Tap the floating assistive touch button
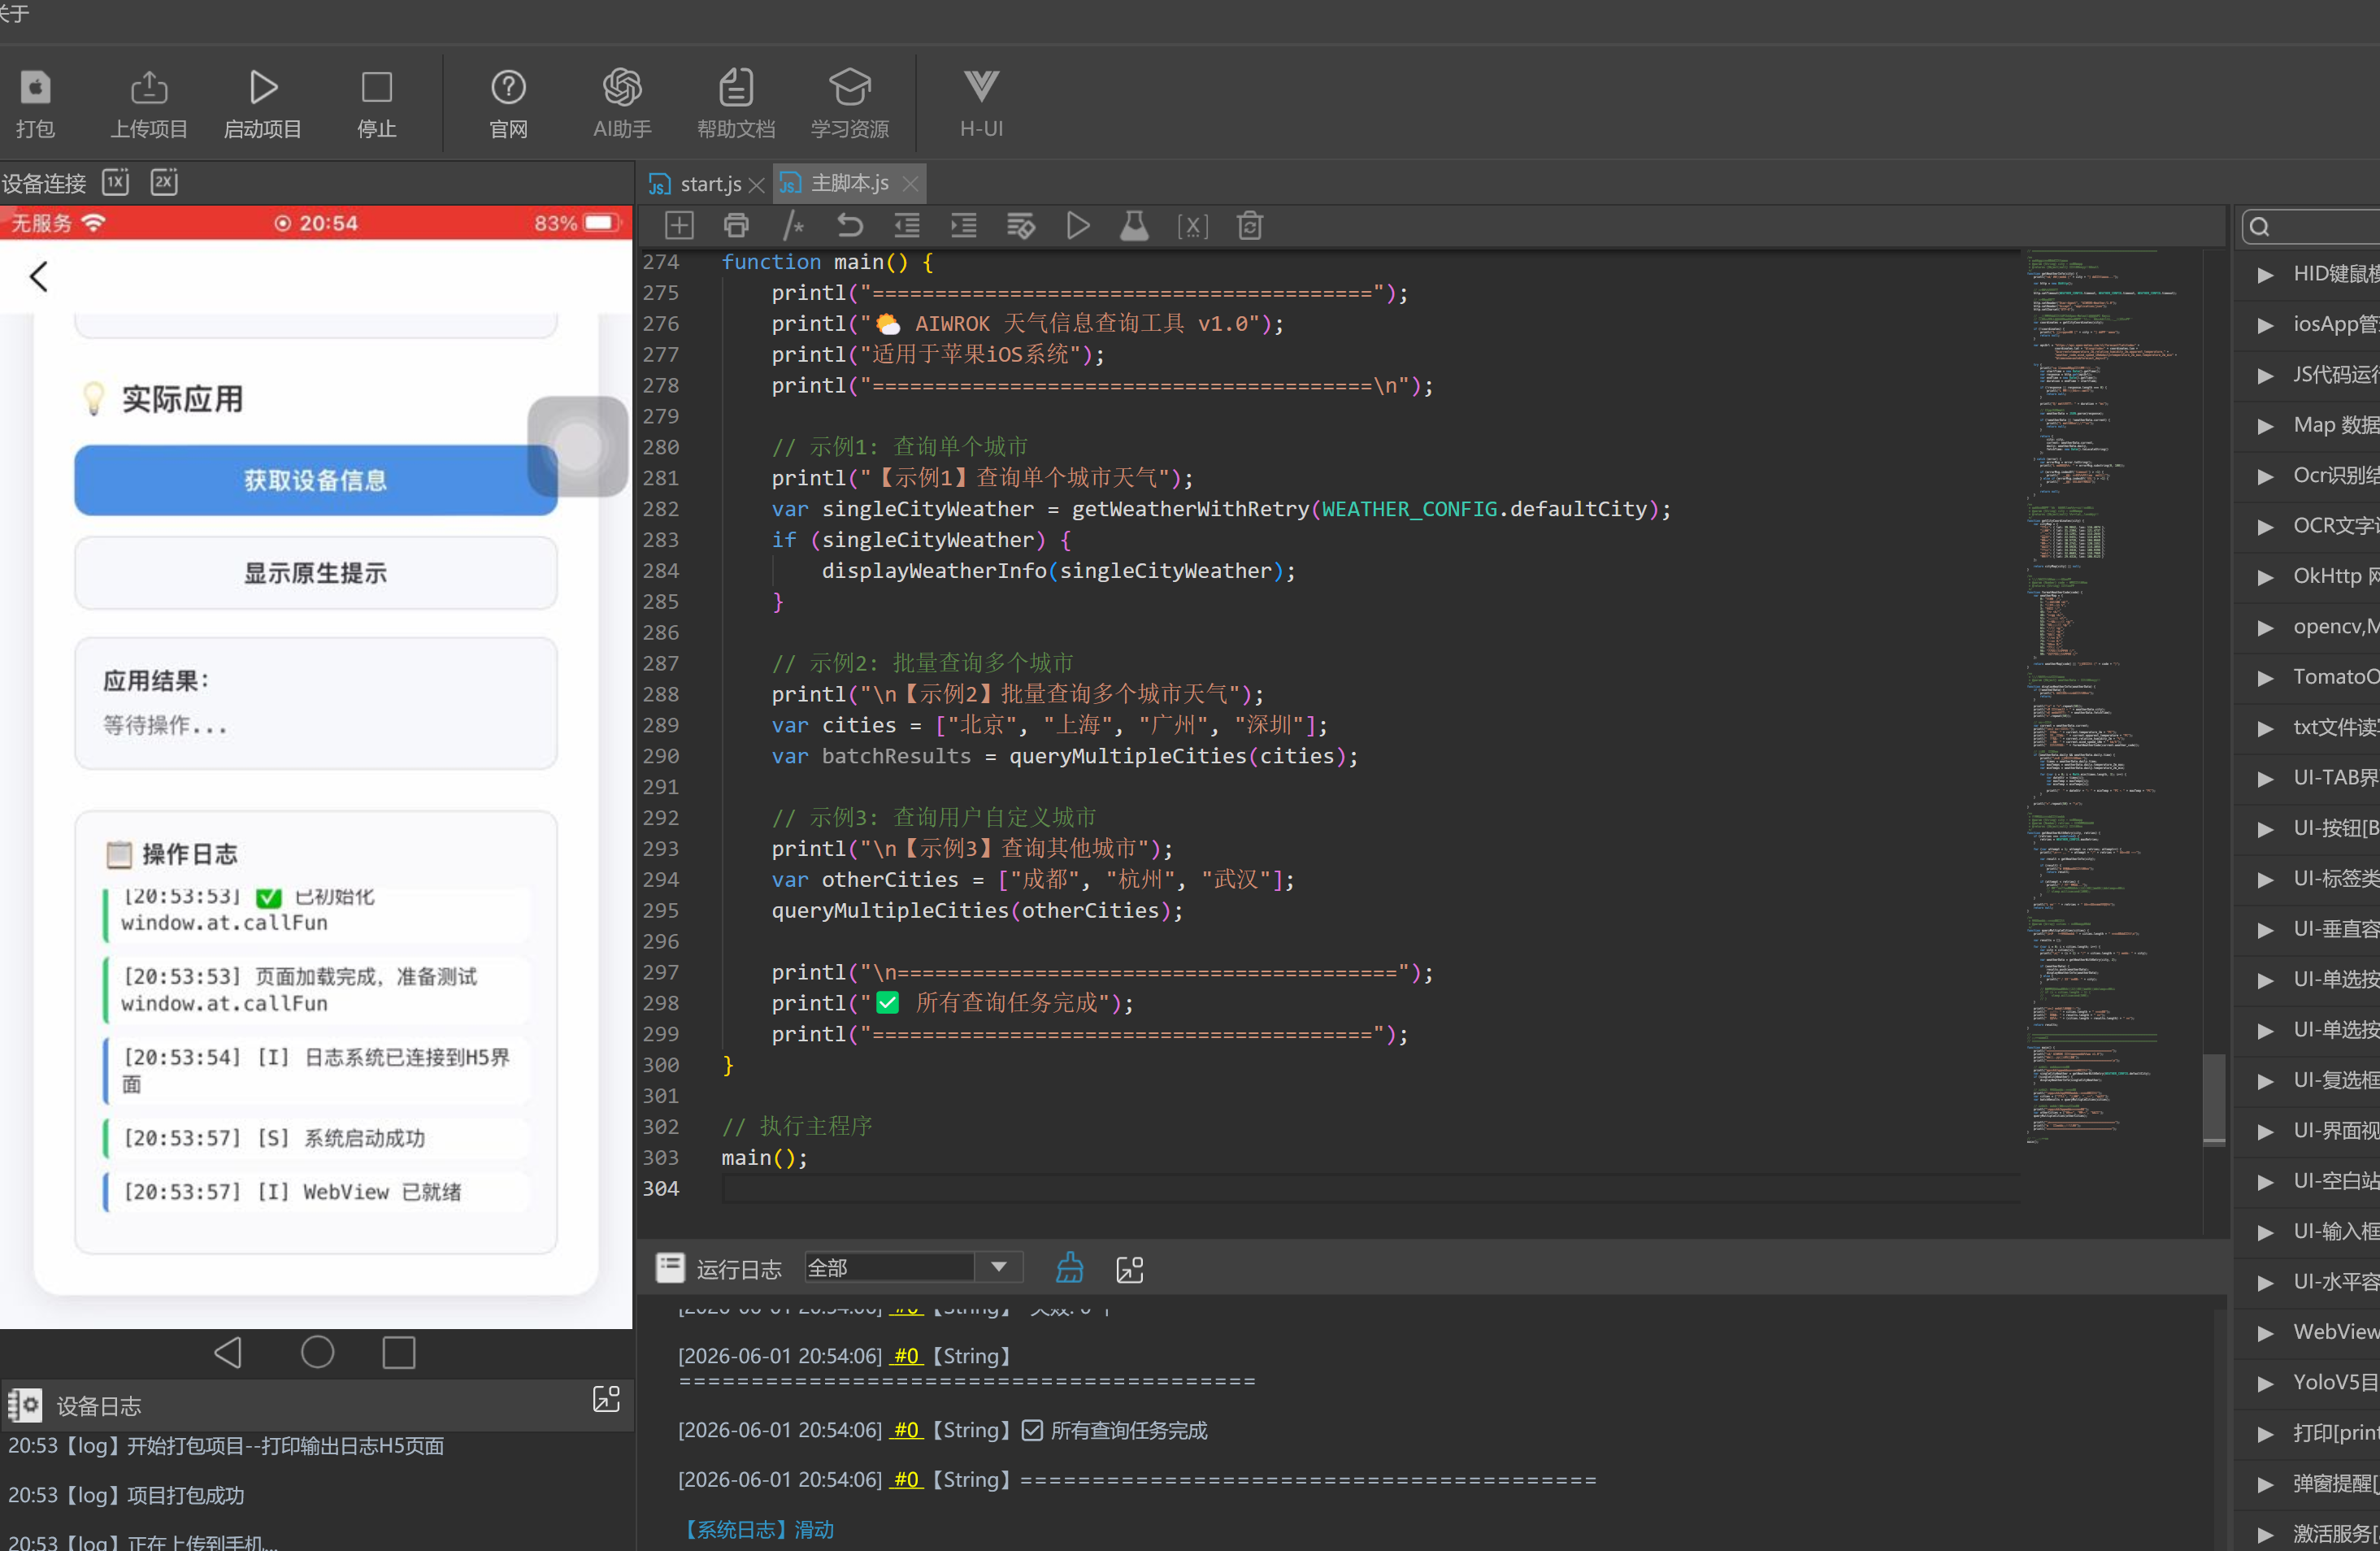This screenshot has width=2380, height=1551. 577,446
